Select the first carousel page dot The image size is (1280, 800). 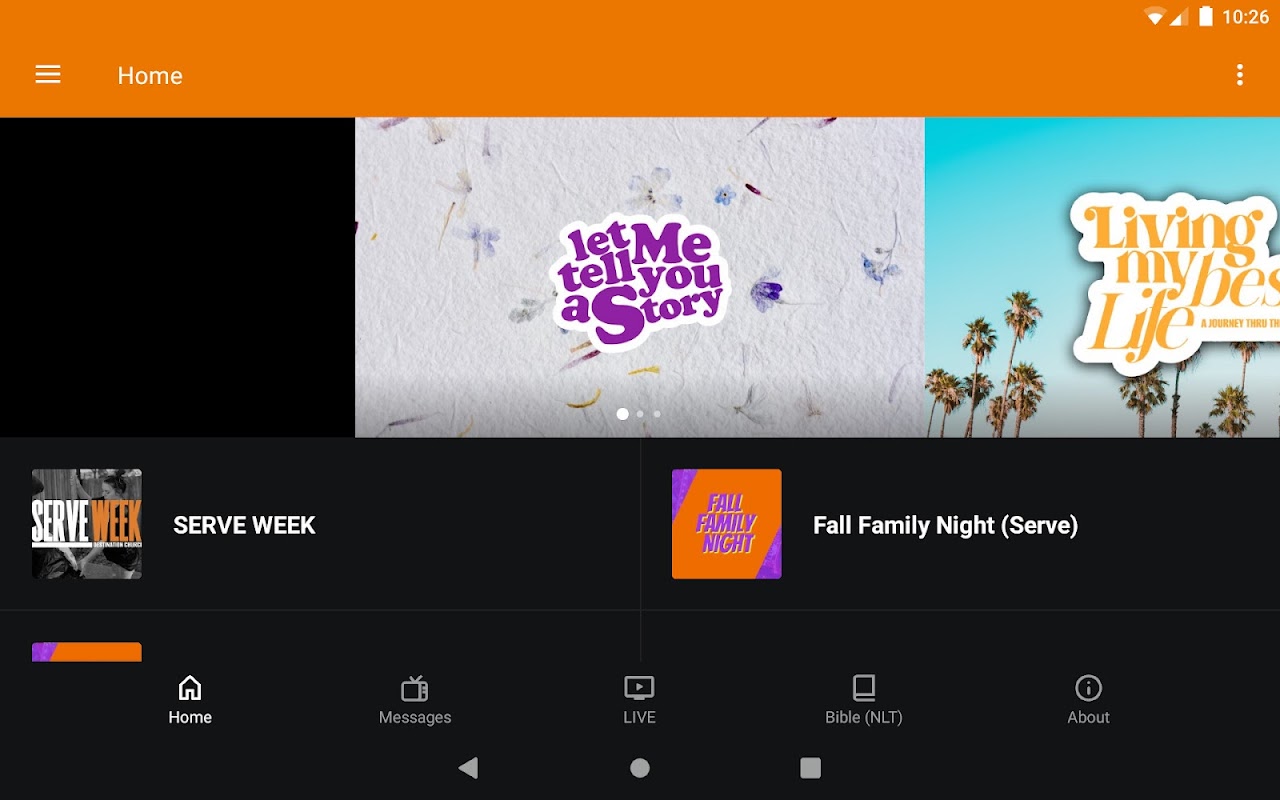pyautogui.click(x=623, y=414)
